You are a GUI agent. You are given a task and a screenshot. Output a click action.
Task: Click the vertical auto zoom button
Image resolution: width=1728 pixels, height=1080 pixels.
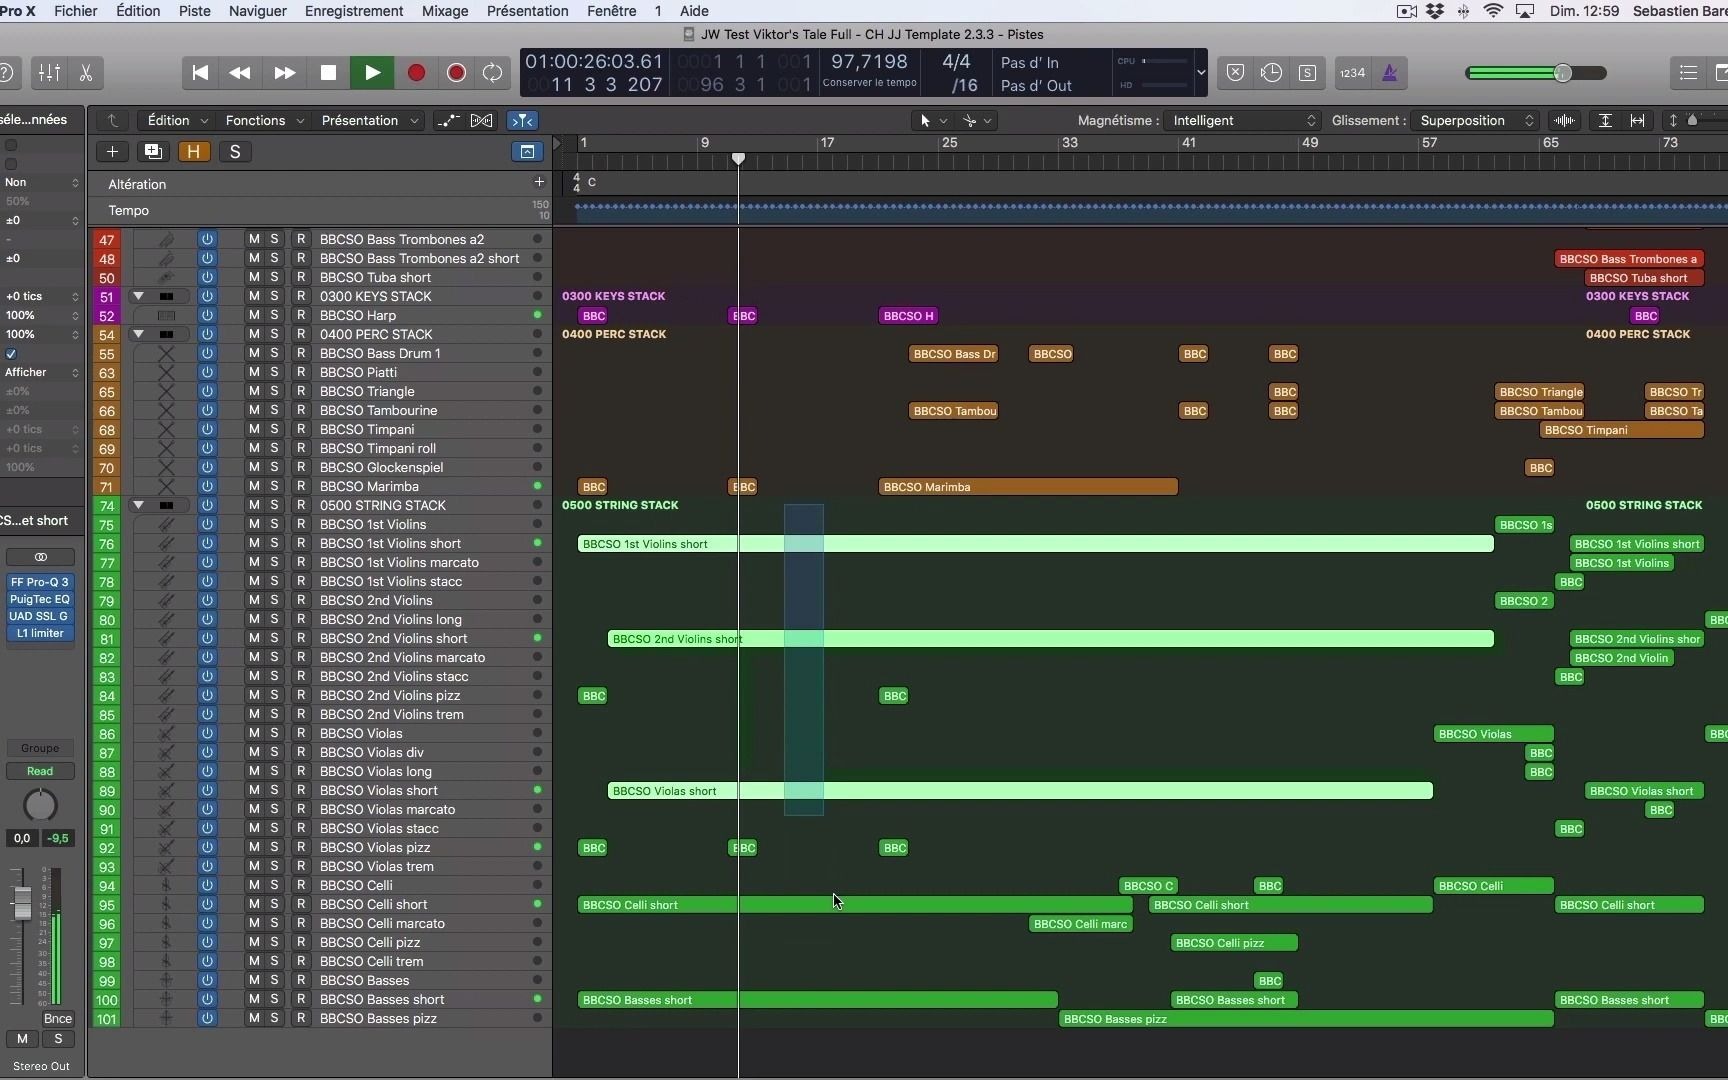[1605, 120]
